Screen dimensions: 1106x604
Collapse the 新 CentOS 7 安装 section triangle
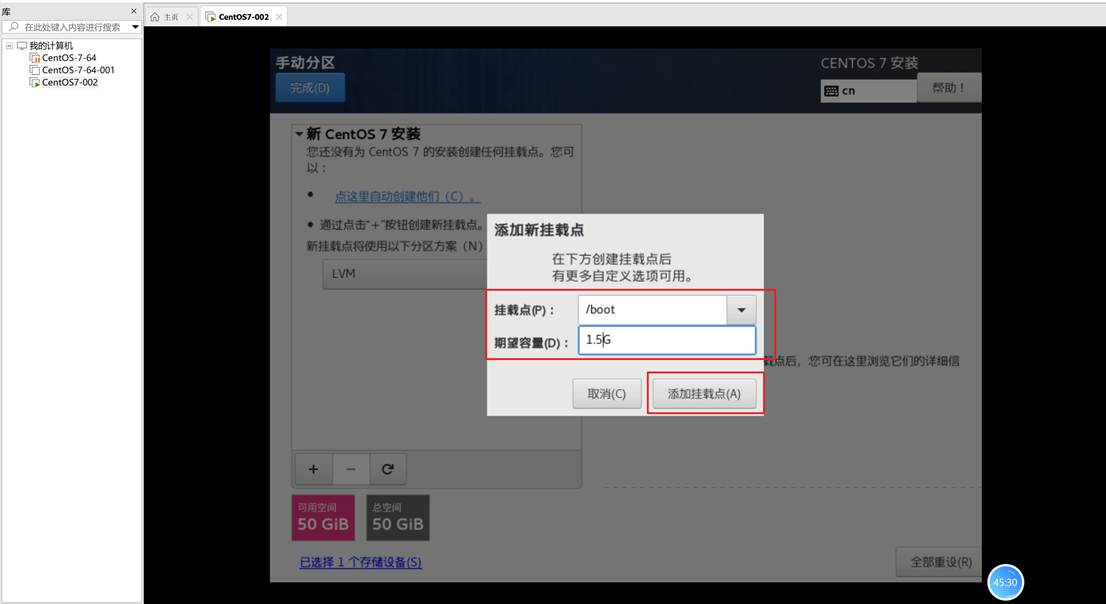point(299,134)
